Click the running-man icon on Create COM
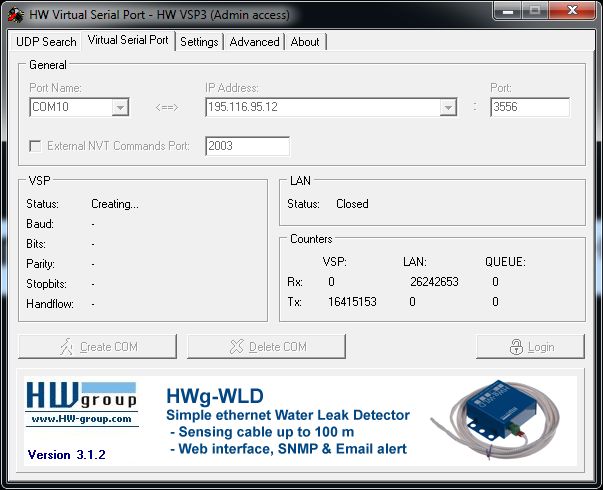This screenshot has width=603, height=490. pos(66,347)
